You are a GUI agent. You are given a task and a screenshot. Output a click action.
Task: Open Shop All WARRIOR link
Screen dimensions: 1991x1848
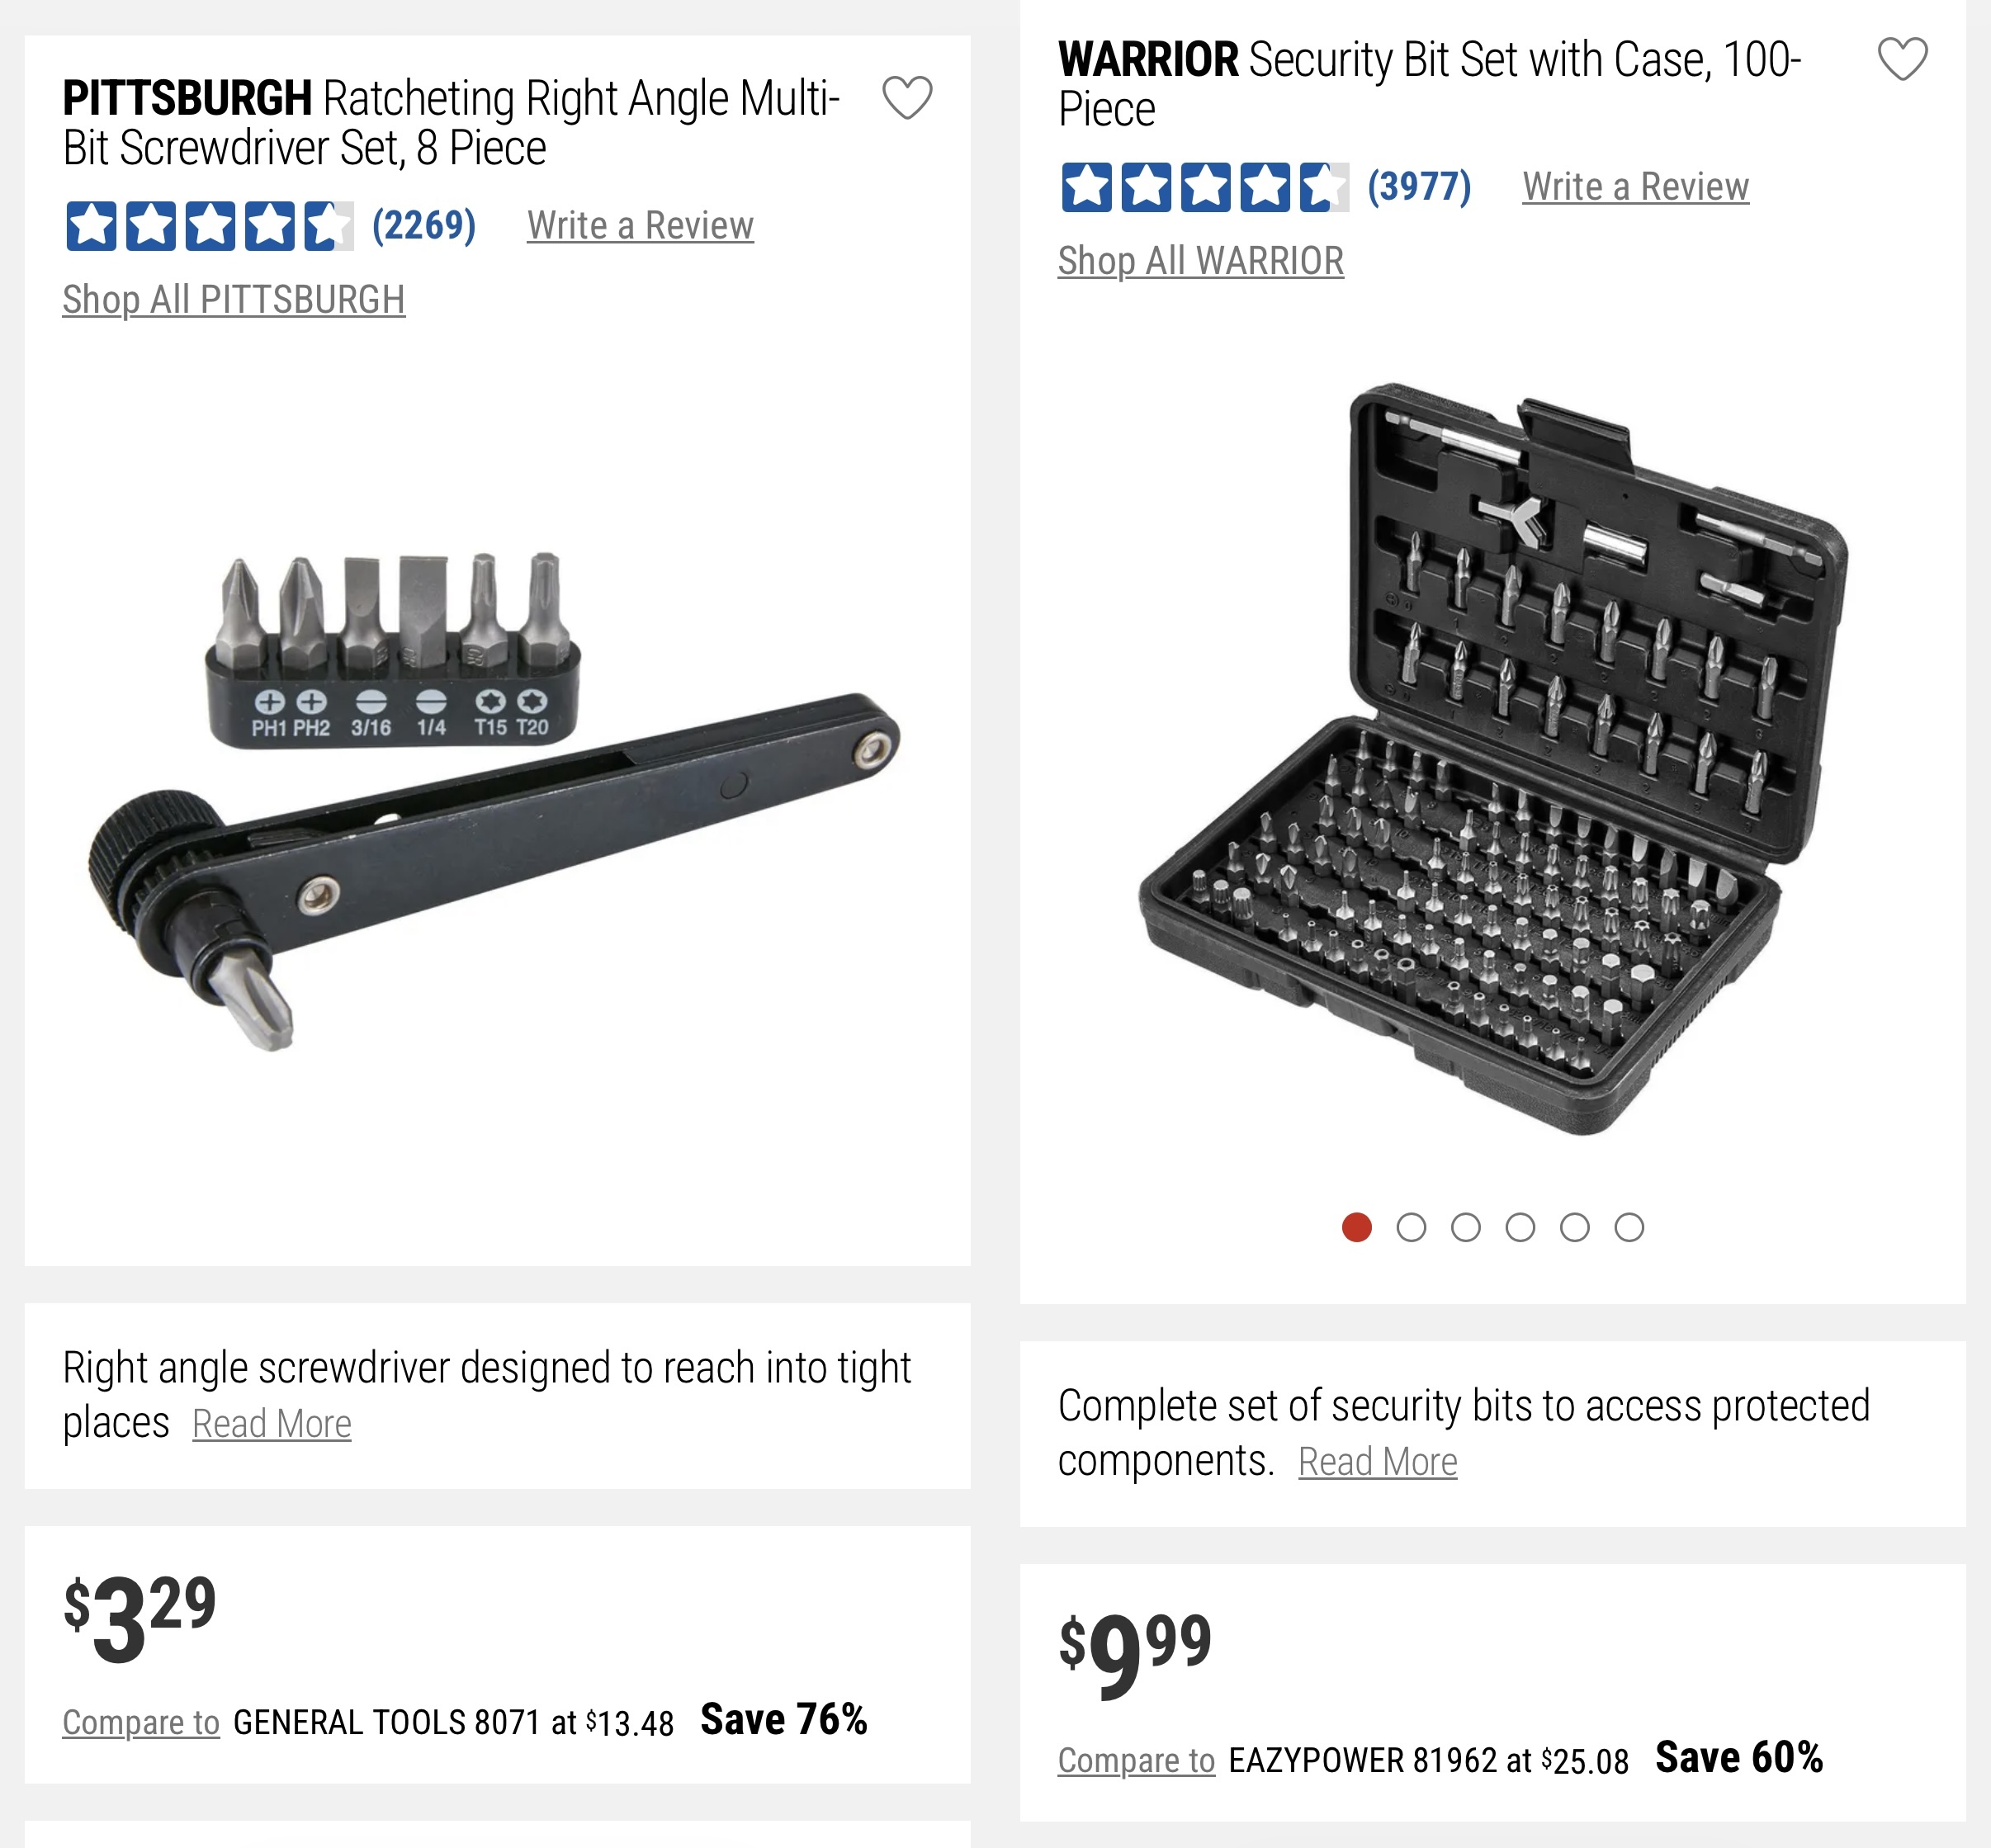[1201, 261]
